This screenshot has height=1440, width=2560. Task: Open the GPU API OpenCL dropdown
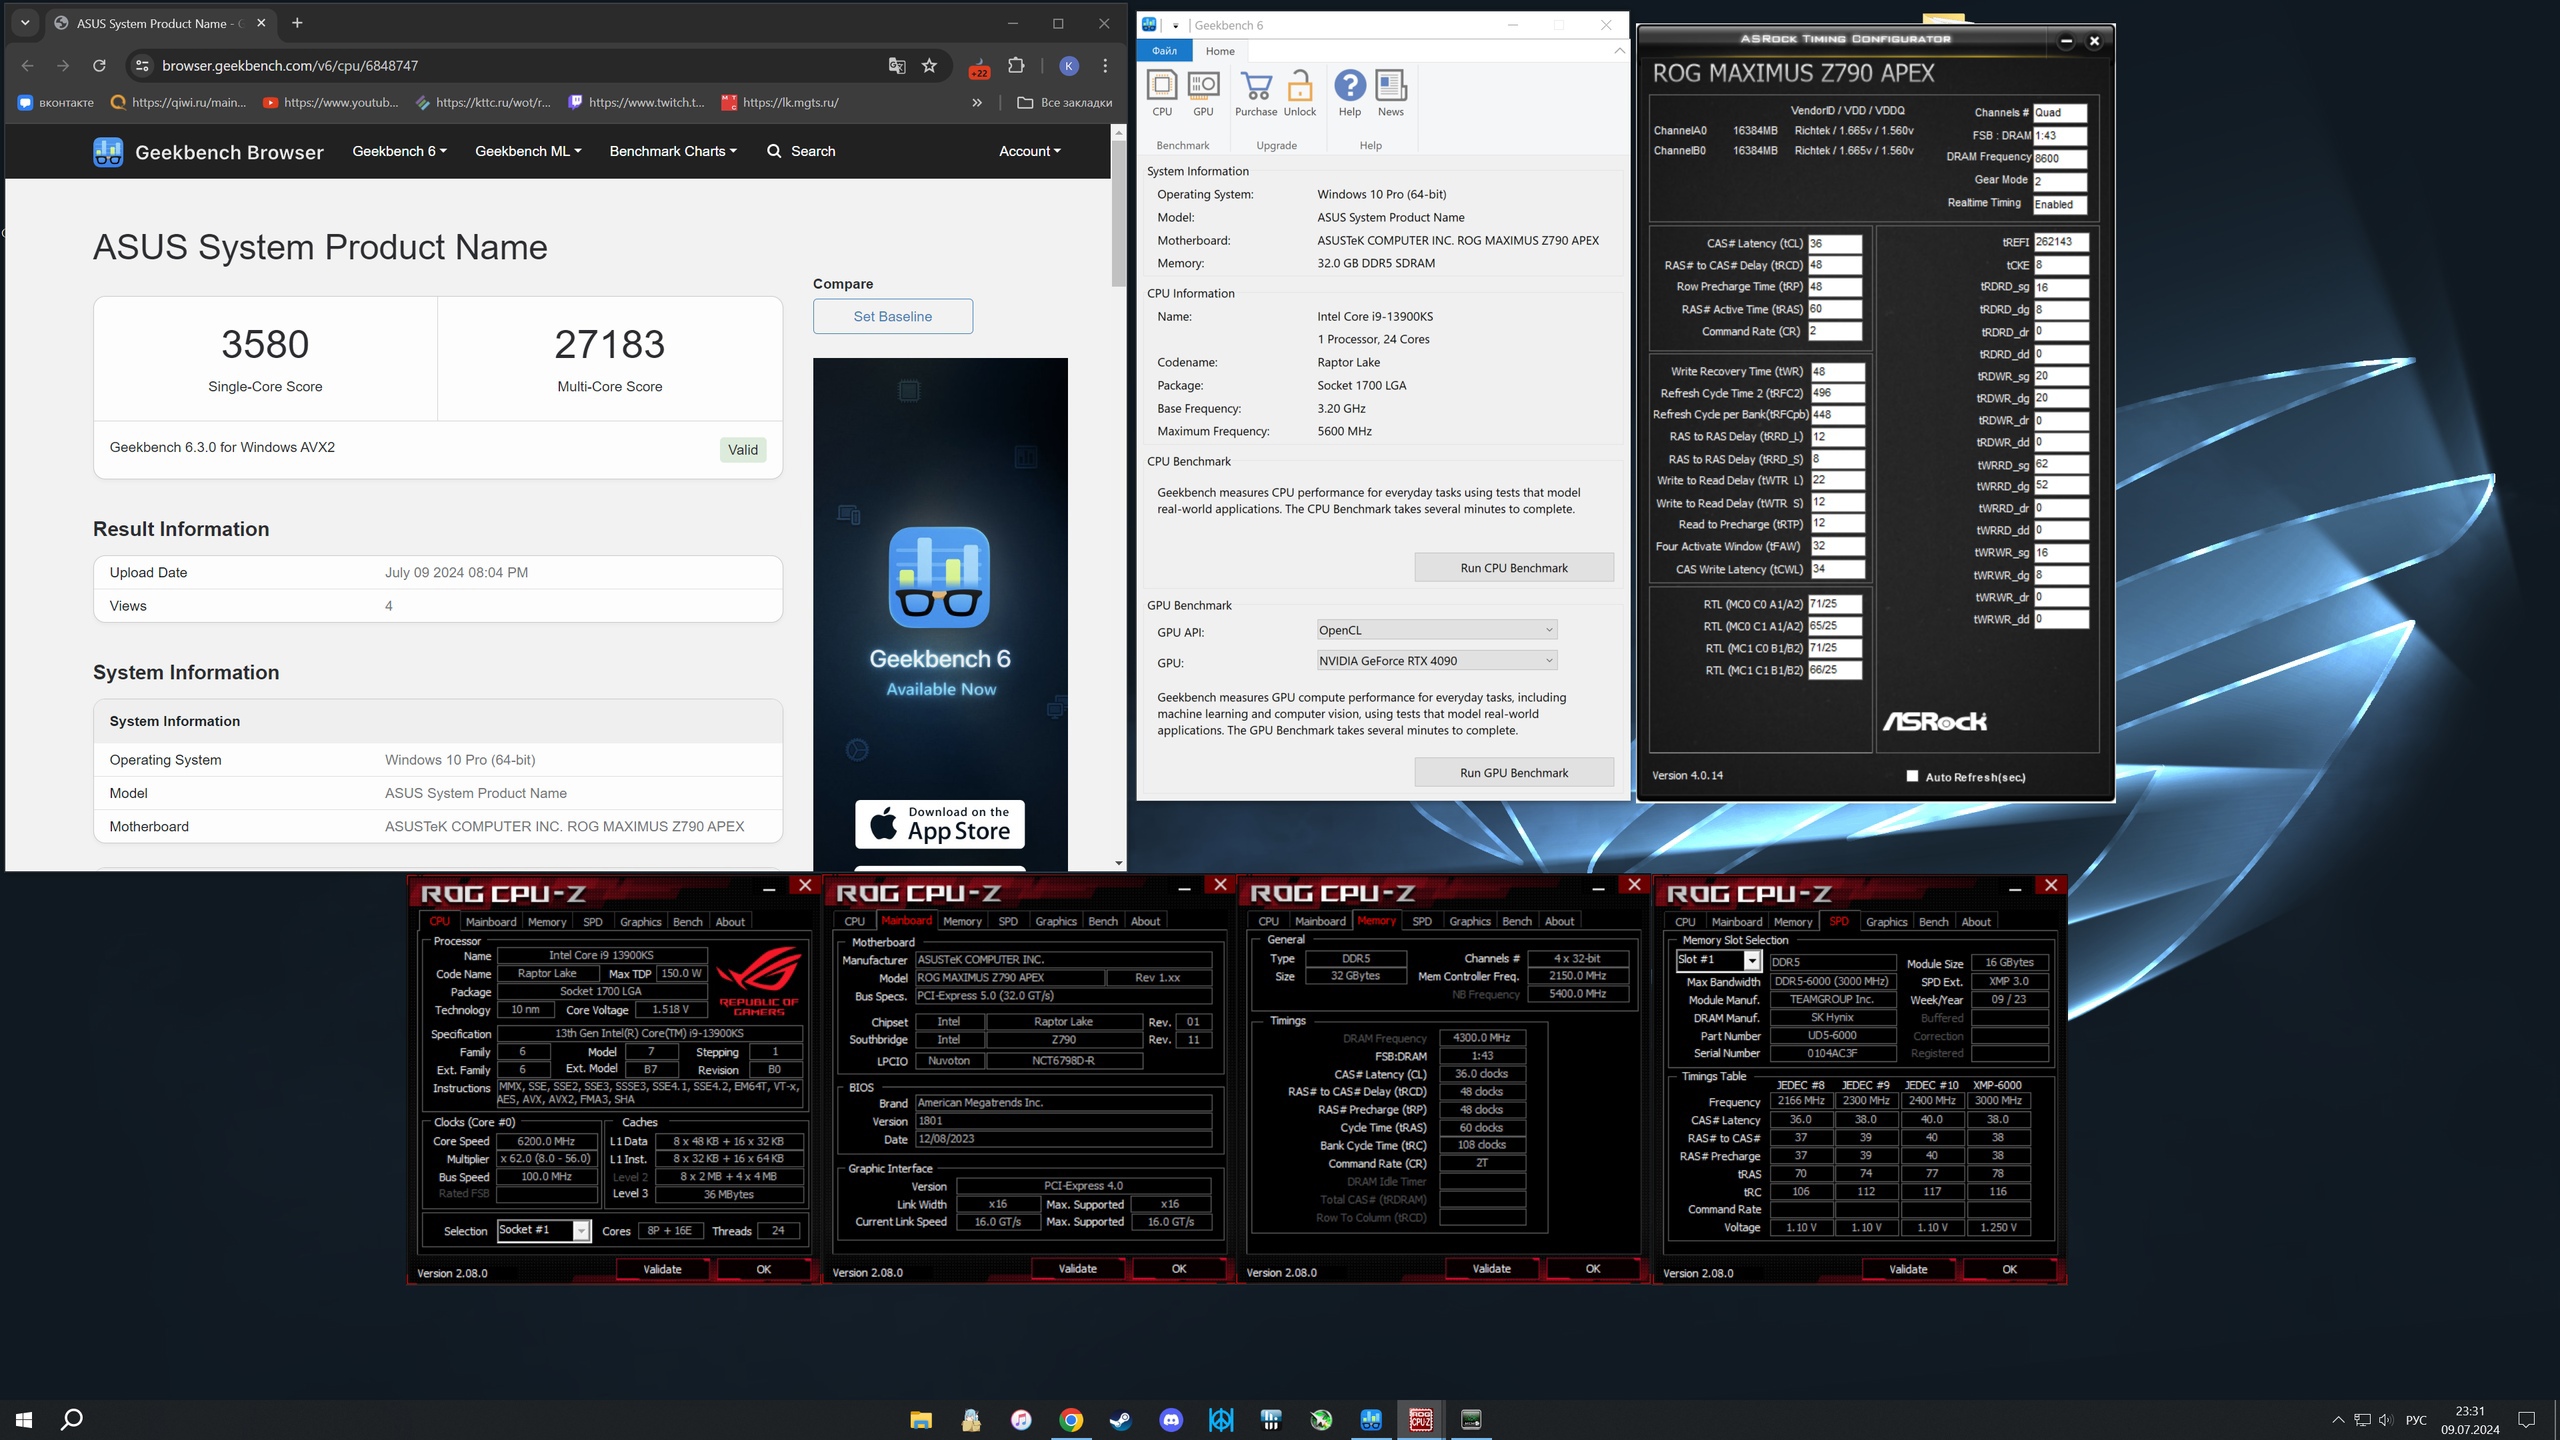1437,630
